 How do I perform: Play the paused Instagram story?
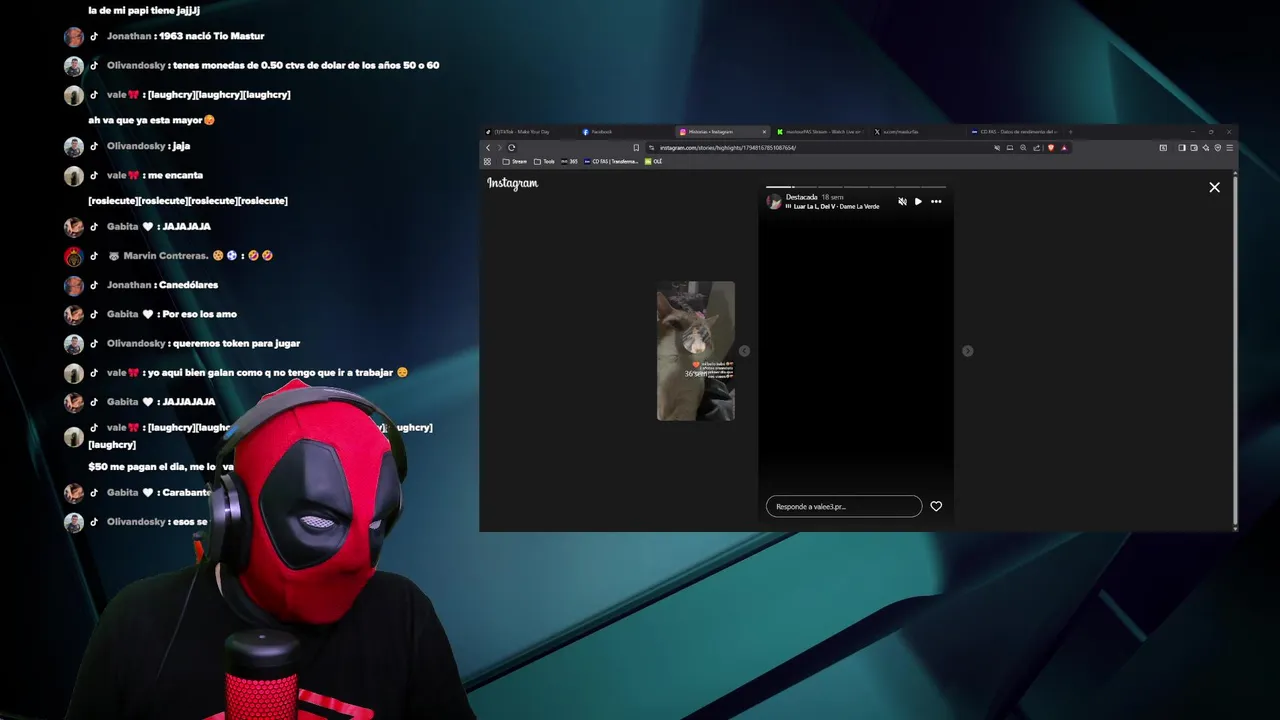918,202
